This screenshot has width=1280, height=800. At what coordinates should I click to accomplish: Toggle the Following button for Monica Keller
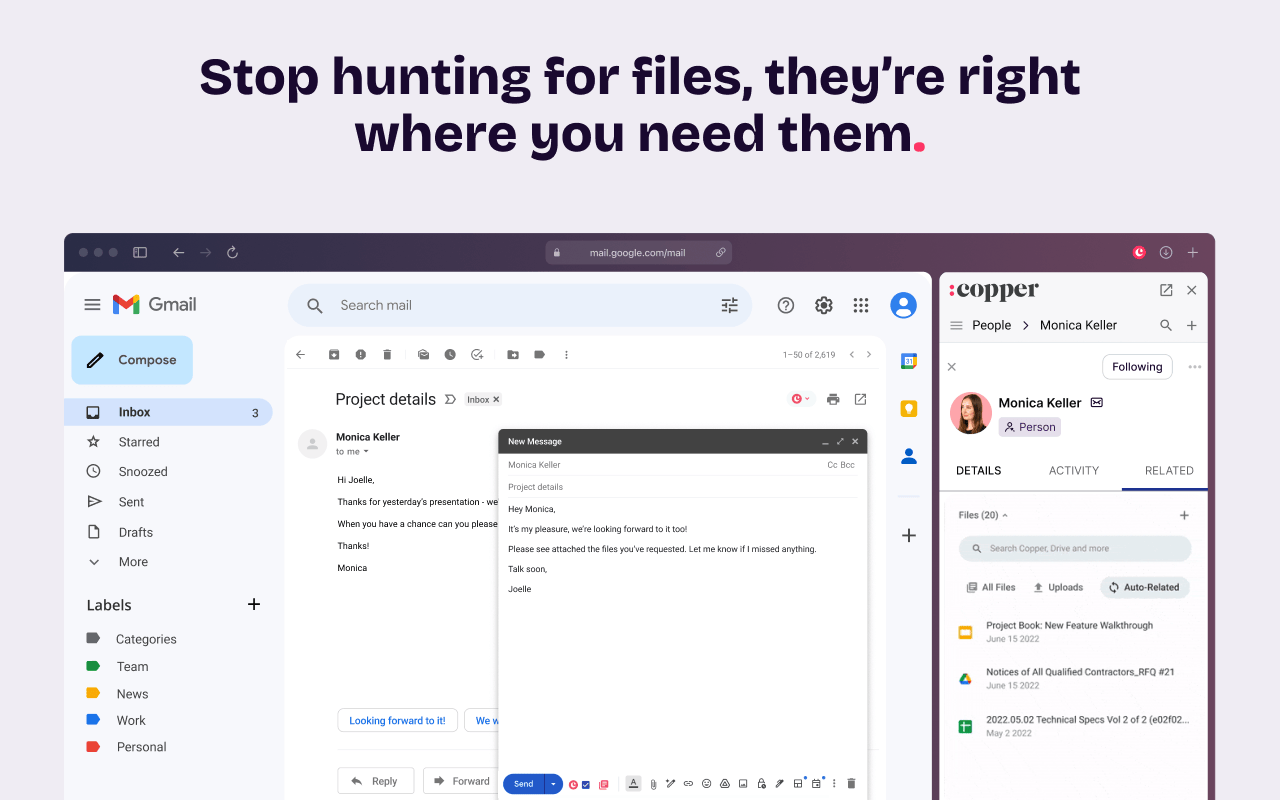click(x=1137, y=367)
